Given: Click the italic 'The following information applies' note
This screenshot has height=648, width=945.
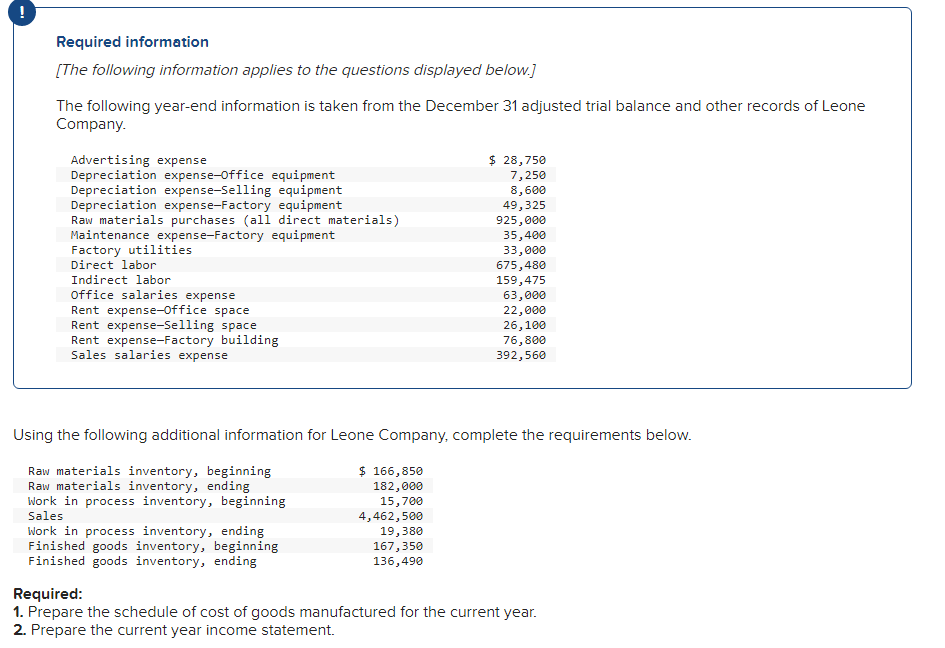Looking at the screenshot, I should coord(296,70).
